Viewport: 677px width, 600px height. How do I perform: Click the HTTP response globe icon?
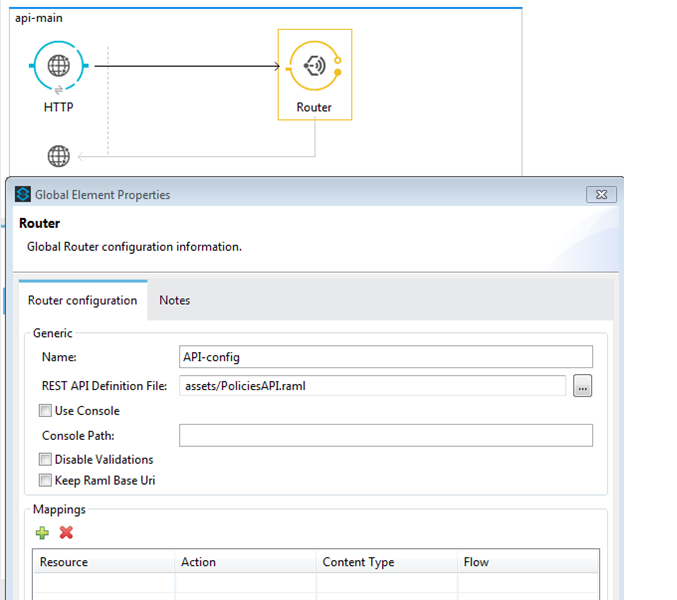point(58,156)
